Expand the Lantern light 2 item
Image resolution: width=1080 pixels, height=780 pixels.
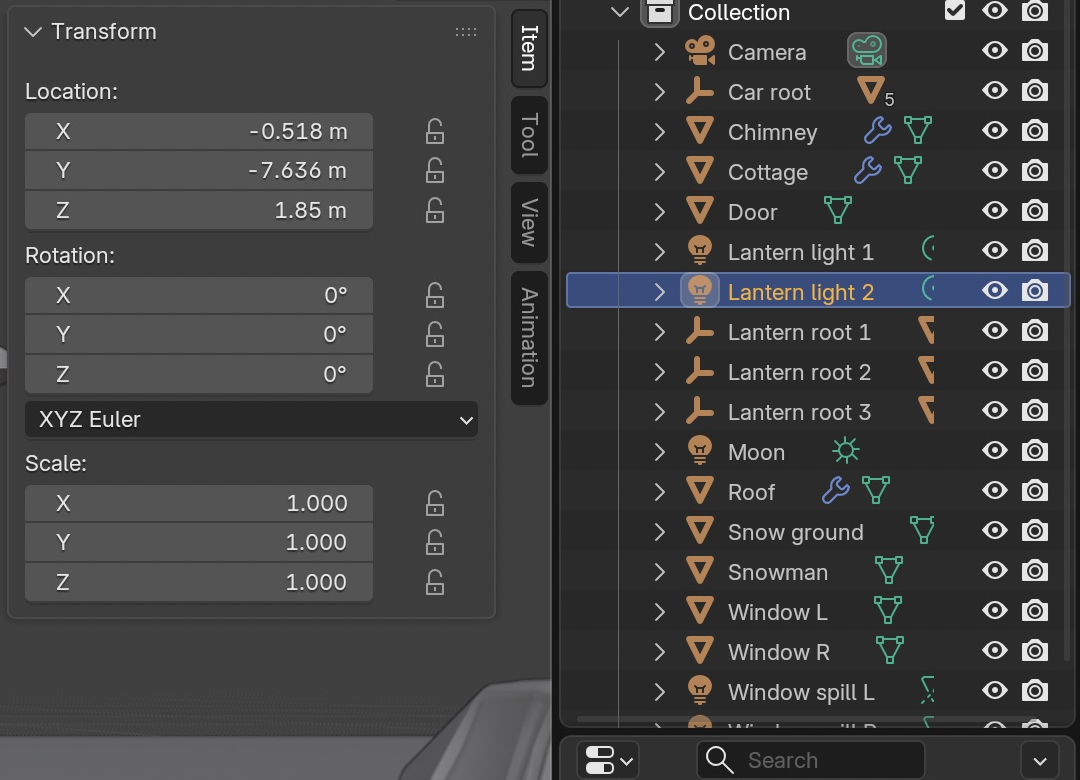(x=659, y=291)
